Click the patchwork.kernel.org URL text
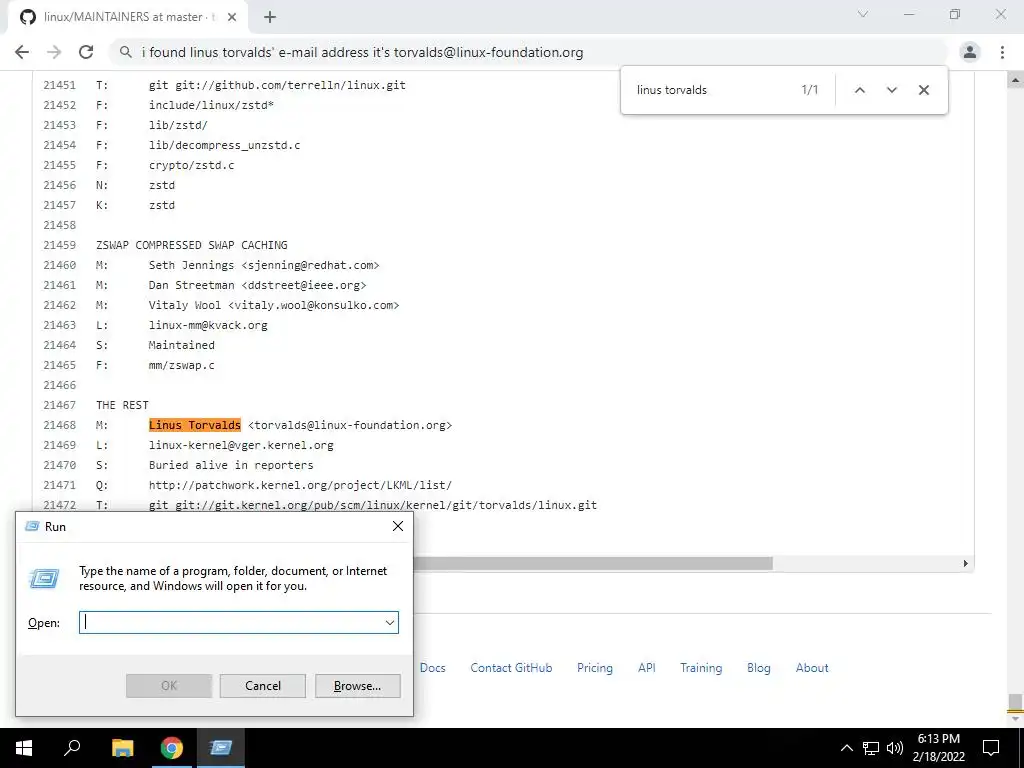Screen dimensions: 1024x768 coord(300,485)
